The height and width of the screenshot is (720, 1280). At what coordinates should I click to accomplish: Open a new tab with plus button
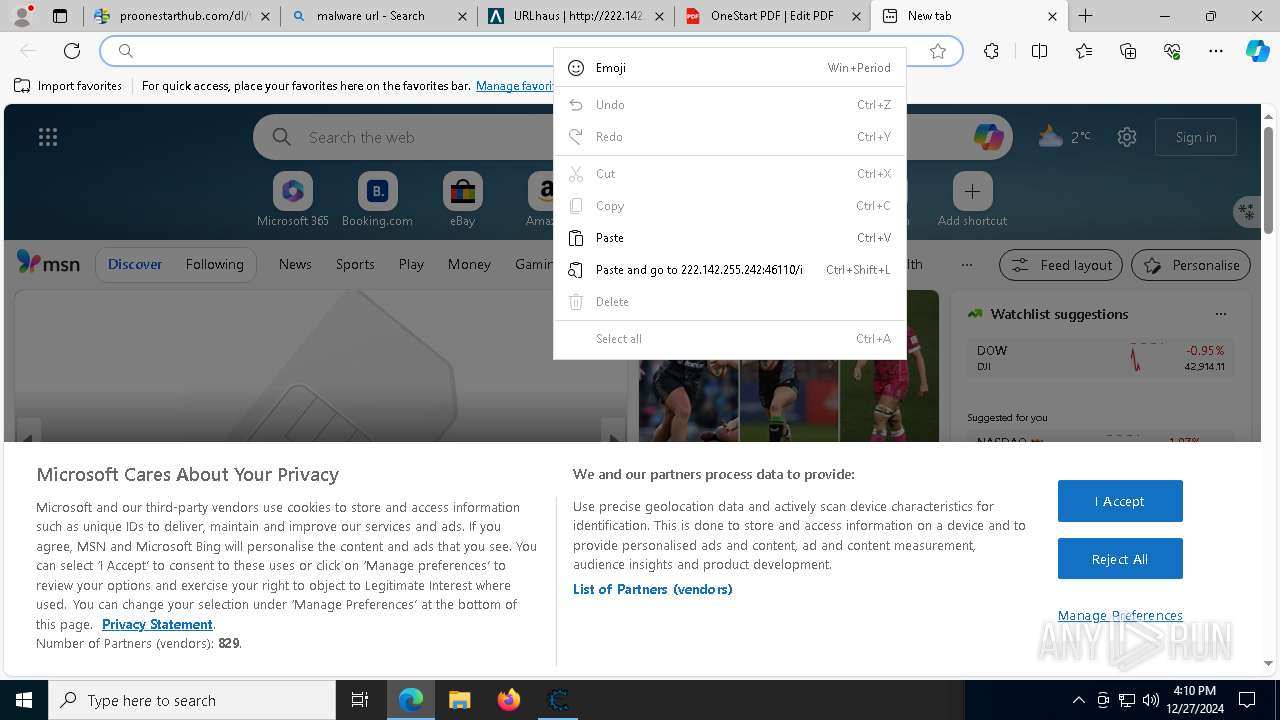[1086, 16]
